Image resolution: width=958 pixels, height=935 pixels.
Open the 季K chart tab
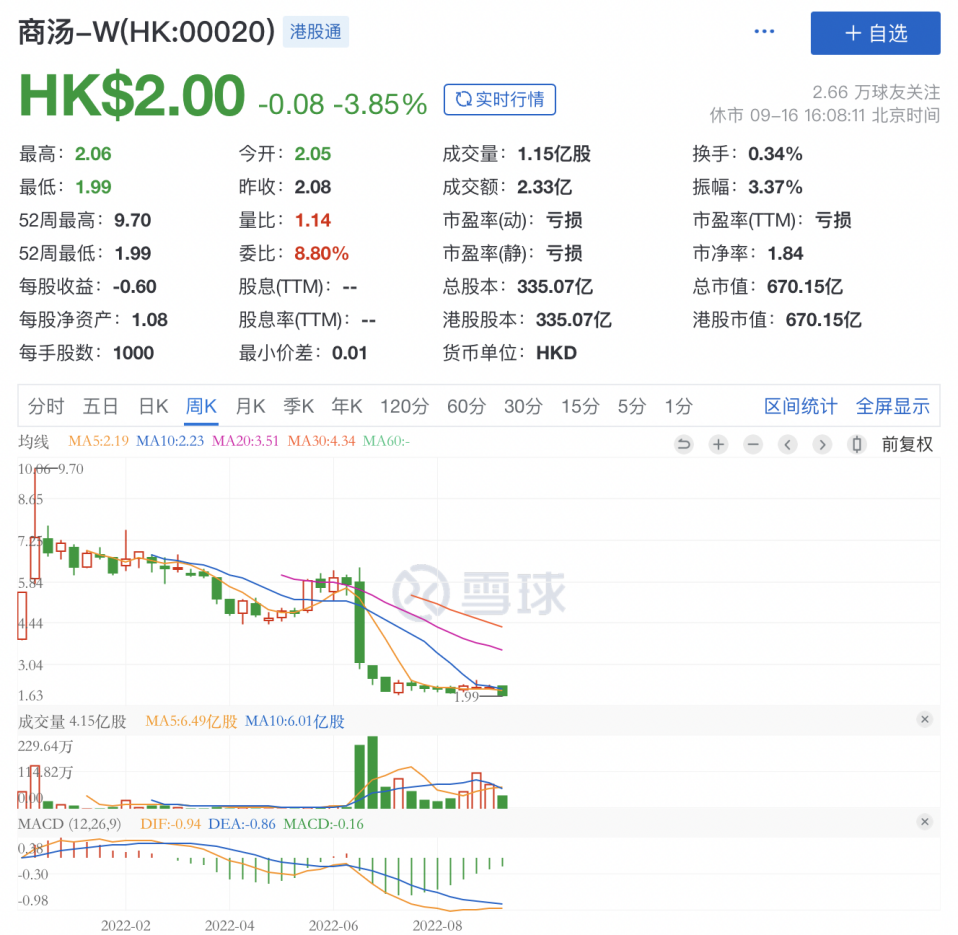tap(298, 406)
